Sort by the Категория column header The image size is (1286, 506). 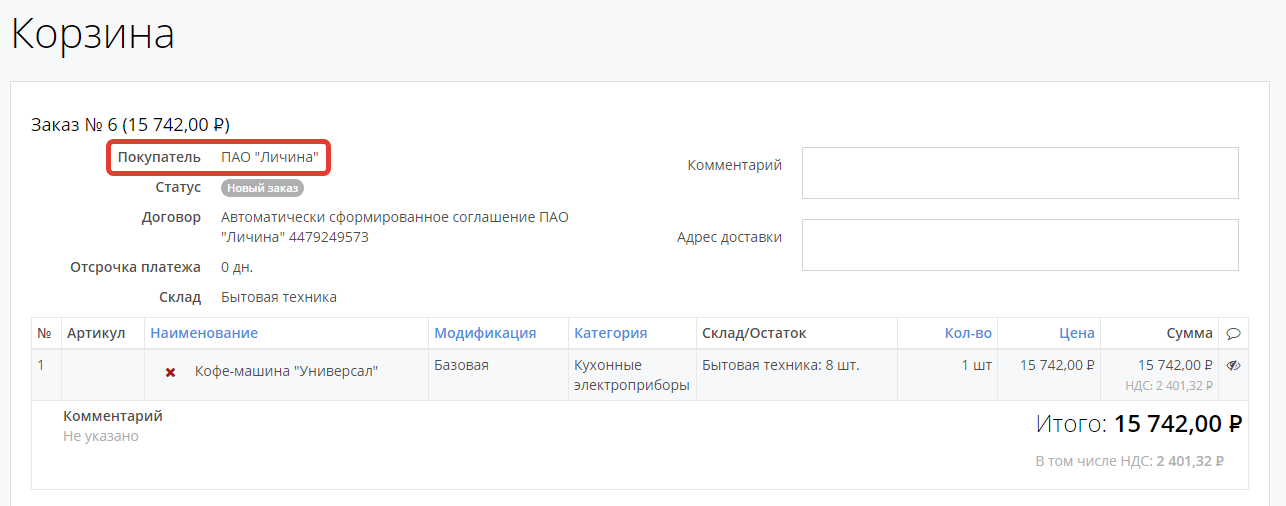pyautogui.click(x=610, y=333)
